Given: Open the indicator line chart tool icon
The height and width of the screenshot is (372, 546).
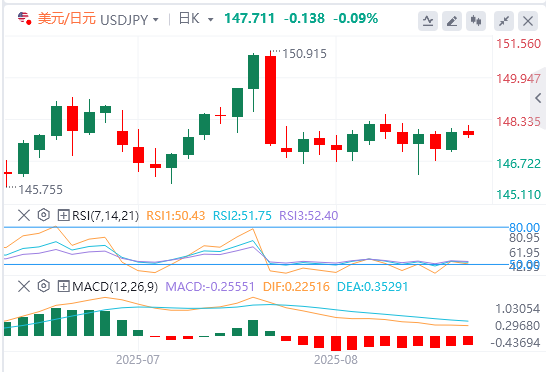Looking at the screenshot, I should tap(428, 21).
